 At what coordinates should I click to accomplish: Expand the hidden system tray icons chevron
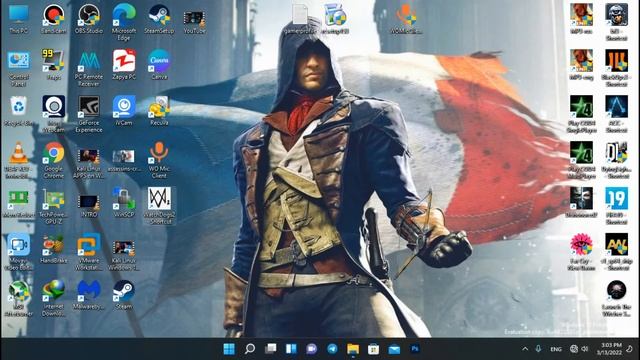click(x=525, y=349)
